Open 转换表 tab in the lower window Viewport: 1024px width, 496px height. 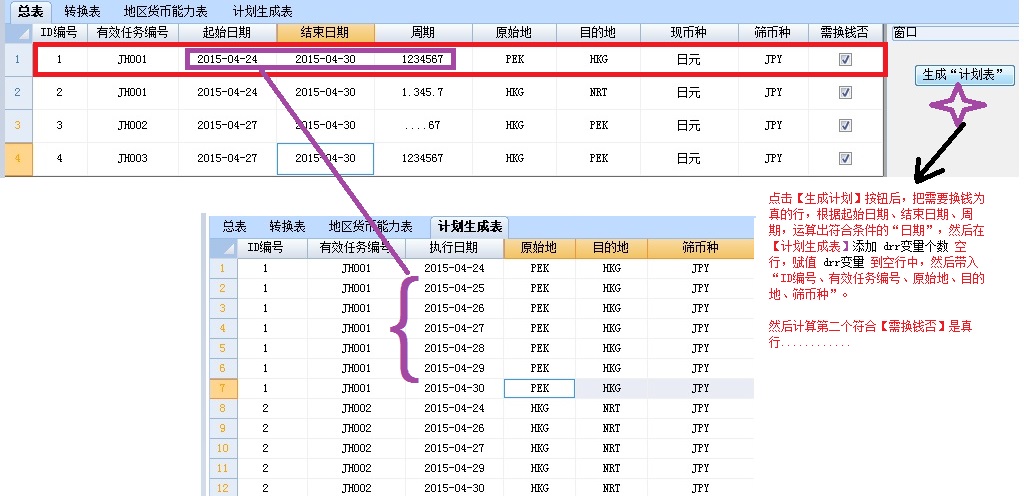(x=287, y=226)
